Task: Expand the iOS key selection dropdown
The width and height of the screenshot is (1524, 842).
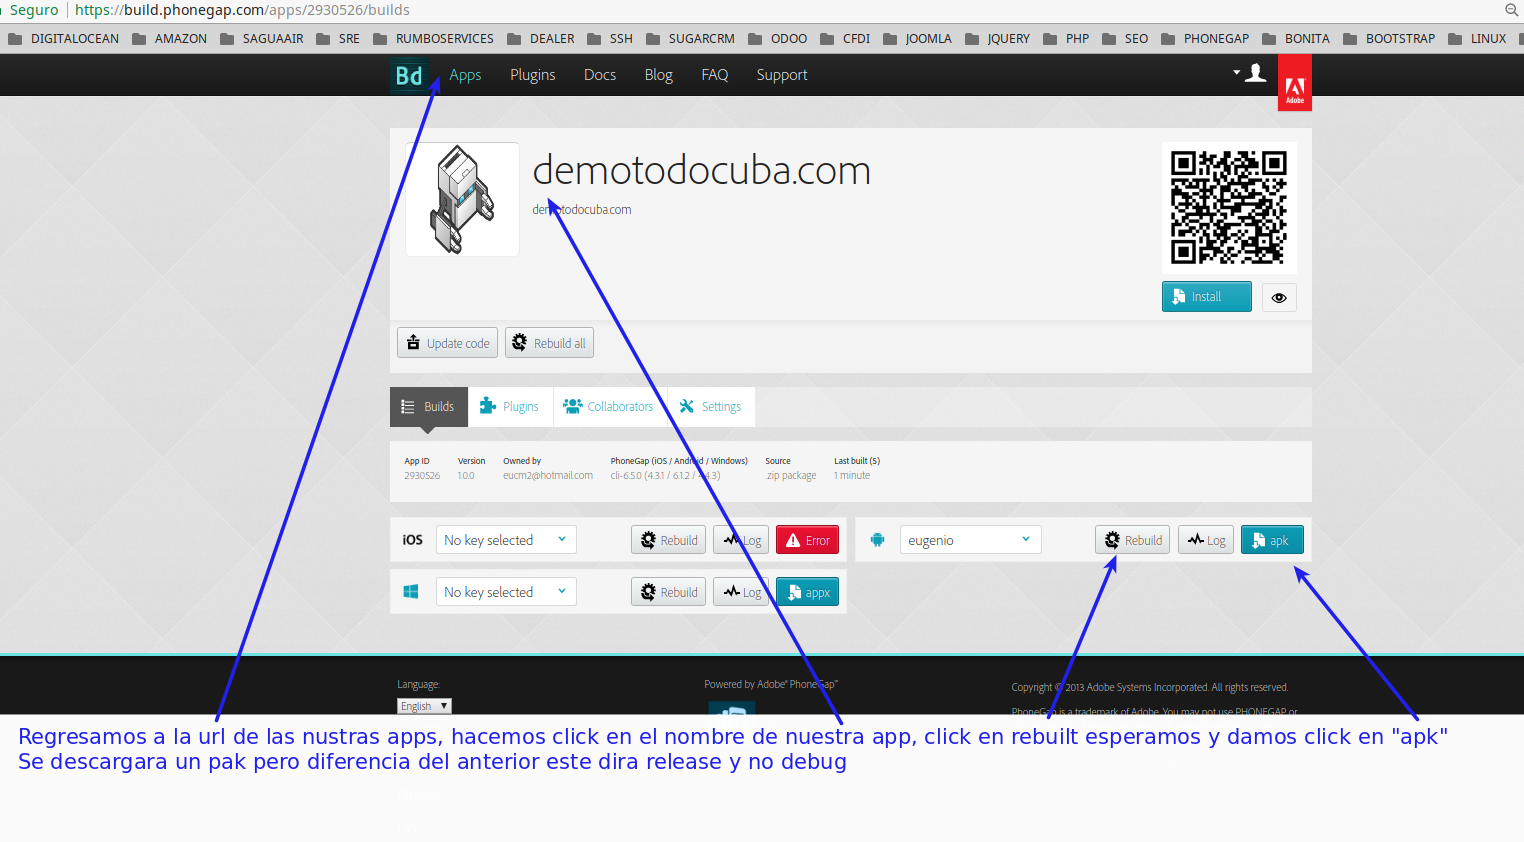Action: pos(506,540)
